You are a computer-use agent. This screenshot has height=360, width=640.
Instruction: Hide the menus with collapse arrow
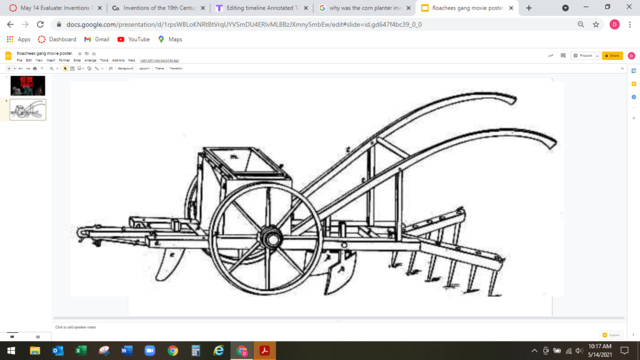pos(622,69)
